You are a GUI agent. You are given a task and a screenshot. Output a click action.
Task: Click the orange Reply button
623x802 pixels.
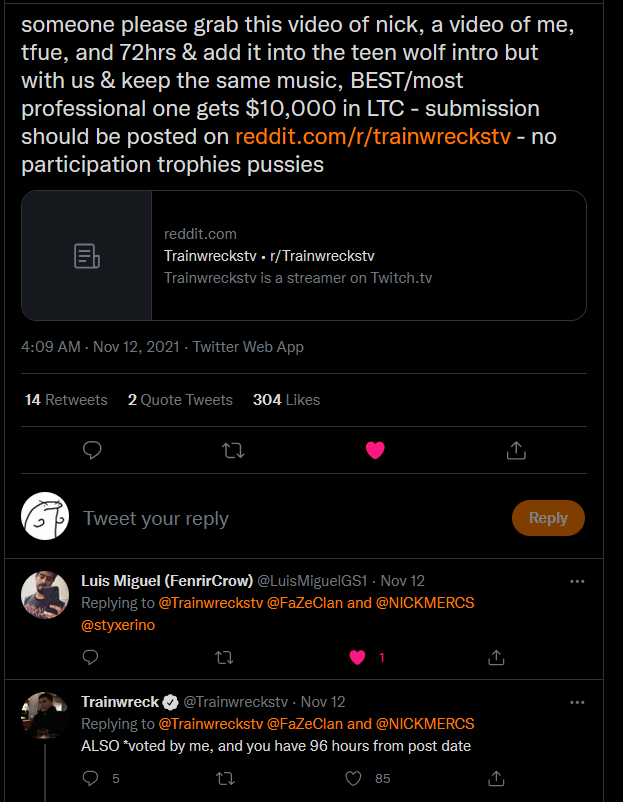[548, 518]
